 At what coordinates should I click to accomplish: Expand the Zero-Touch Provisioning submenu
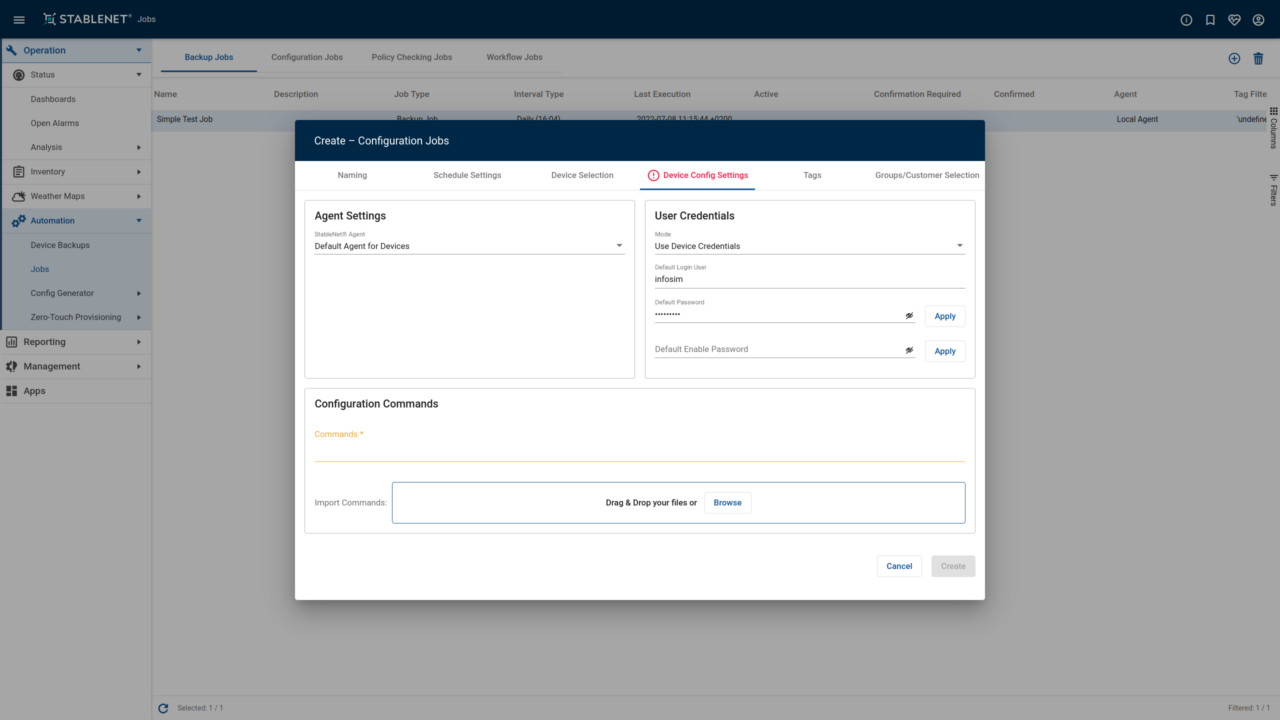[x=138, y=317]
